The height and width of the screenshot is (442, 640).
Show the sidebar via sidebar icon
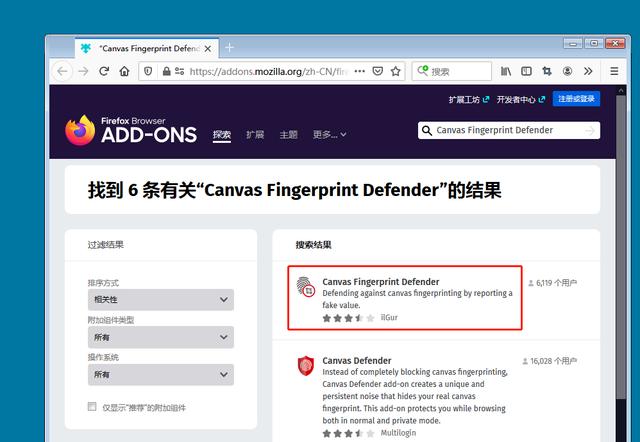click(527, 71)
